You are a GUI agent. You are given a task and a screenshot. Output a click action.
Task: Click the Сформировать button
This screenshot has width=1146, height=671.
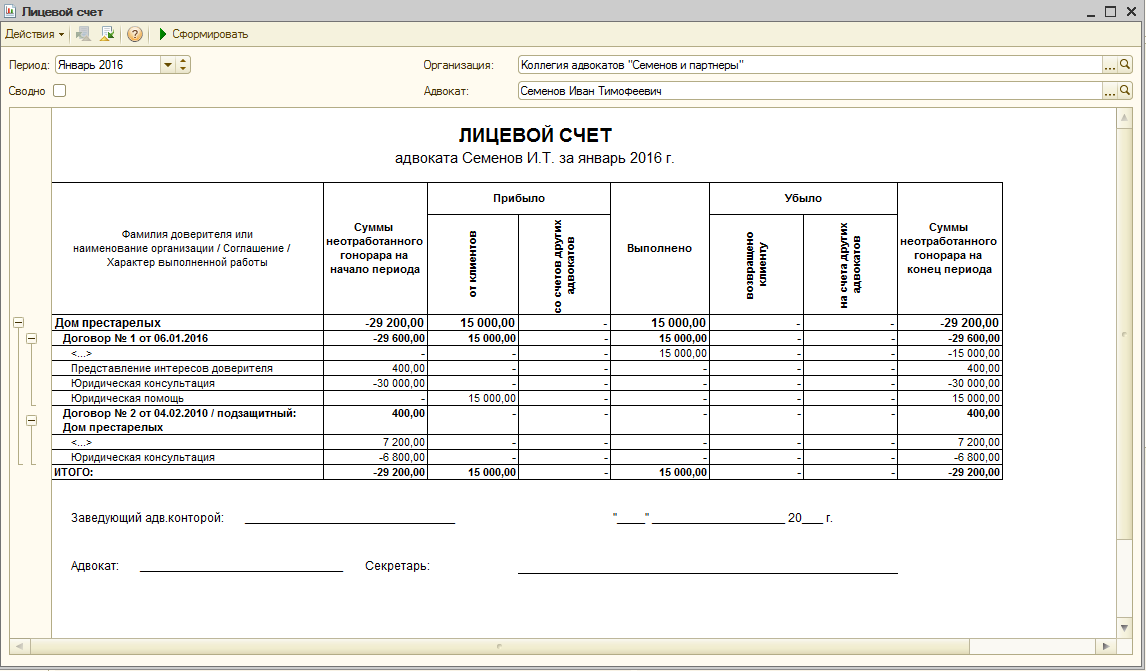(204, 34)
